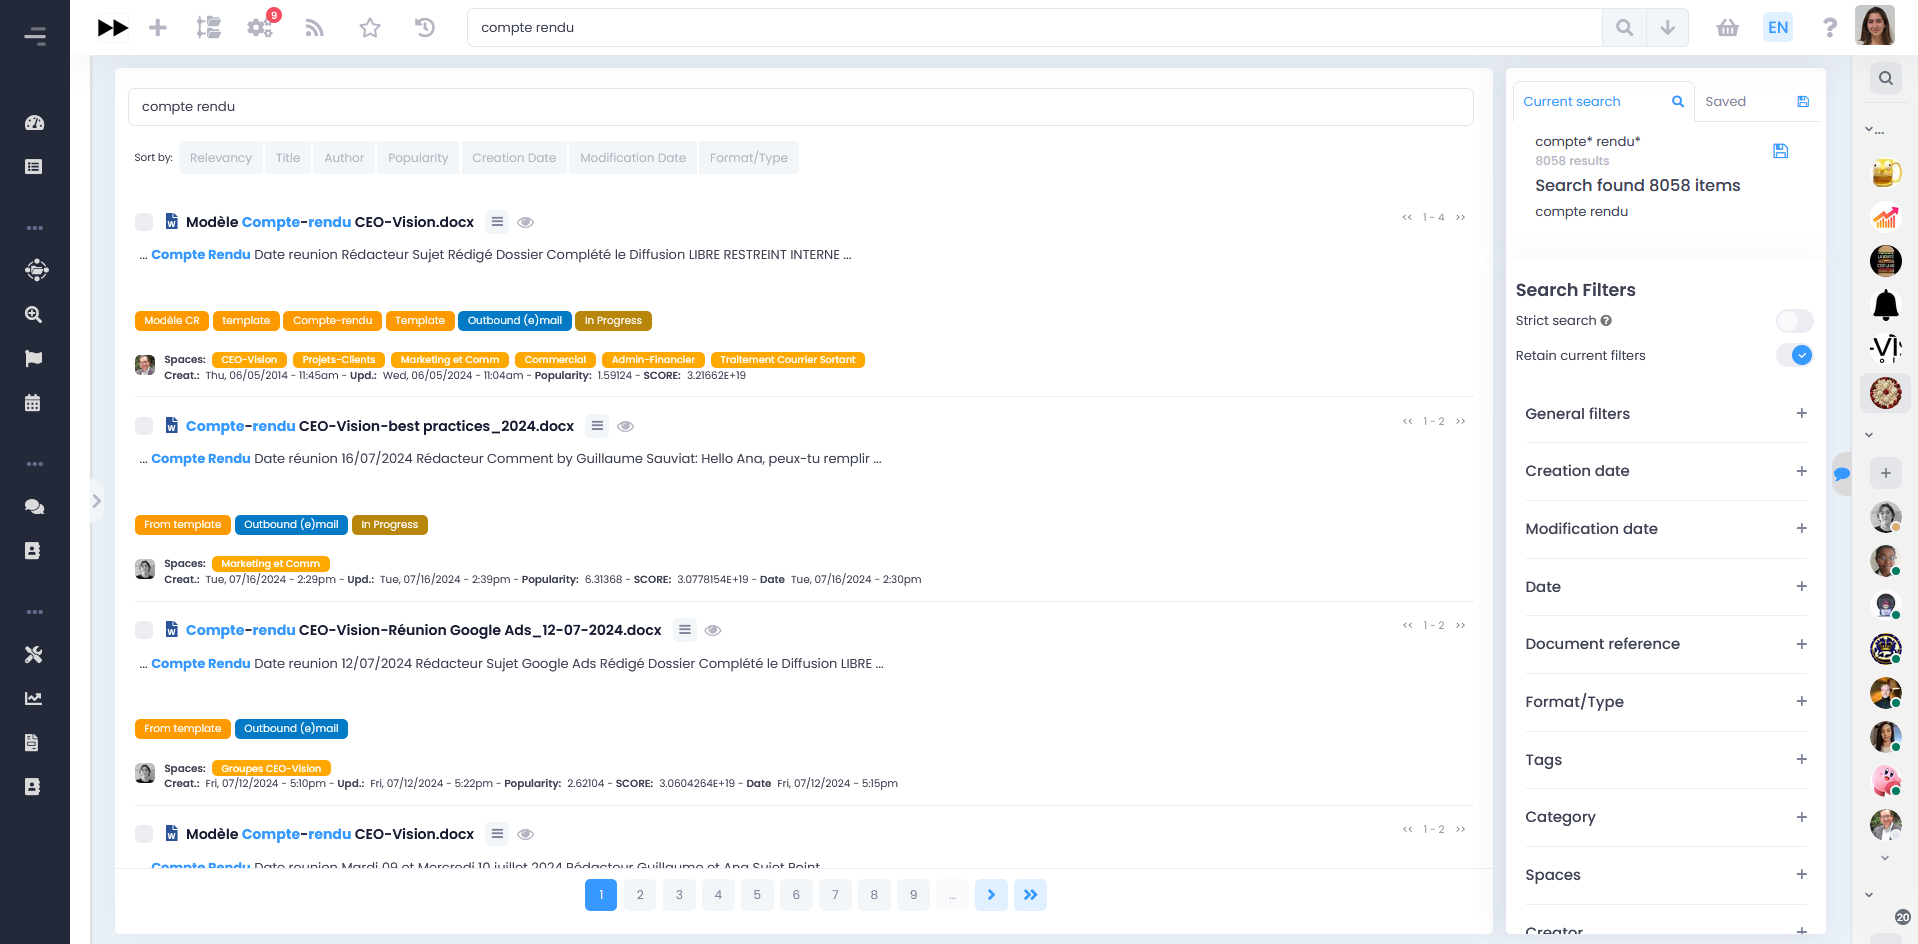Switch to the Saved searches tab
The image size is (1918, 944).
[x=1724, y=101]
